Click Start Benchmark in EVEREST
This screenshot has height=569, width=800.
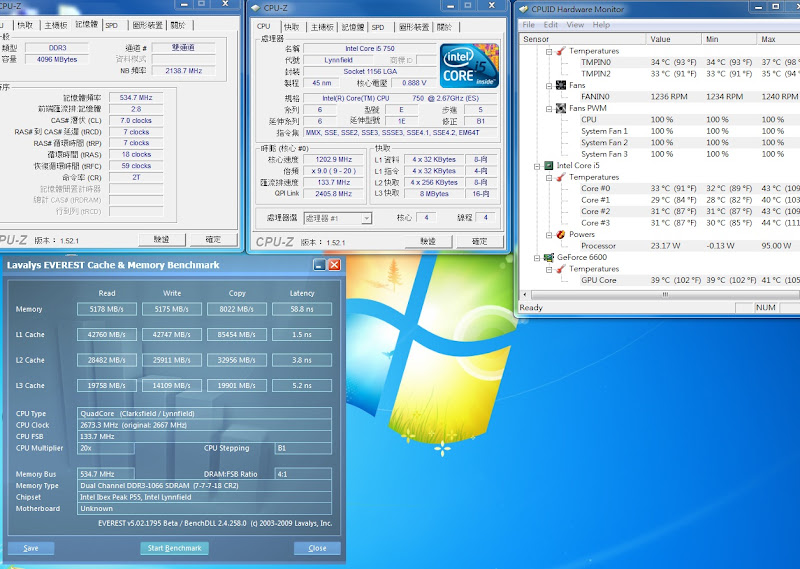coord(174,548)
